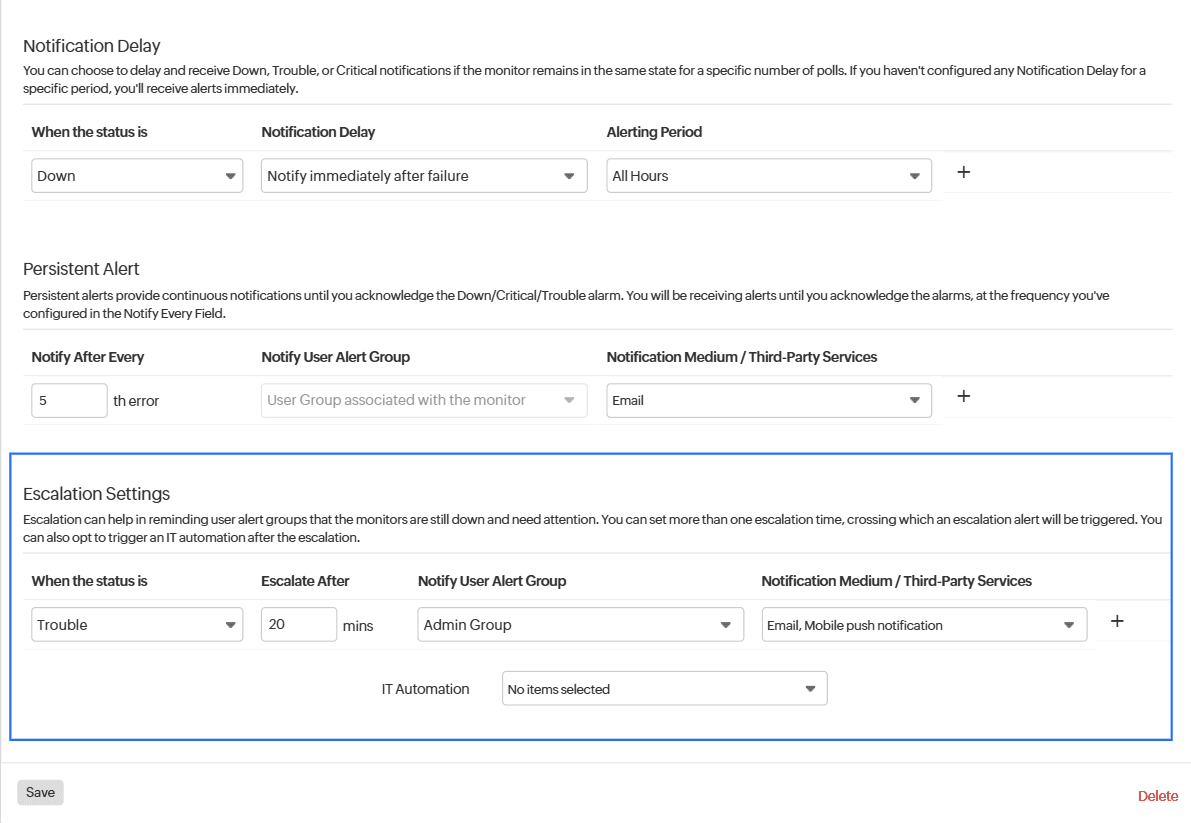Click the Notification Delay section heading
Screen dimensions: 1191x823
[x=92, y=46]
